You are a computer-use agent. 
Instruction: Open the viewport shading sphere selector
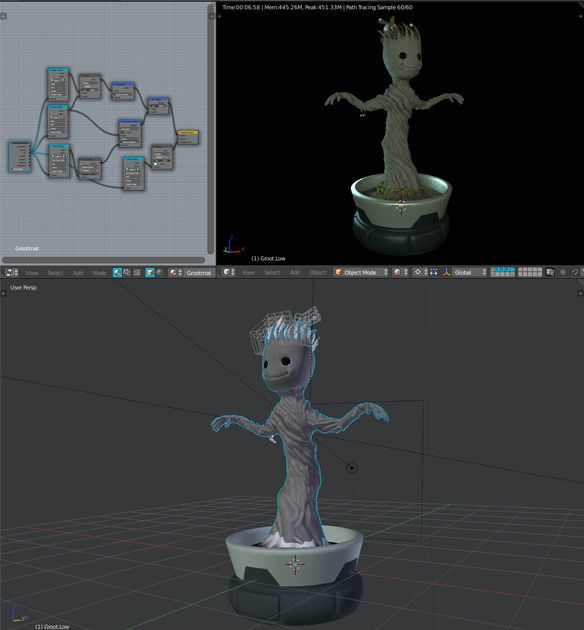400,272
